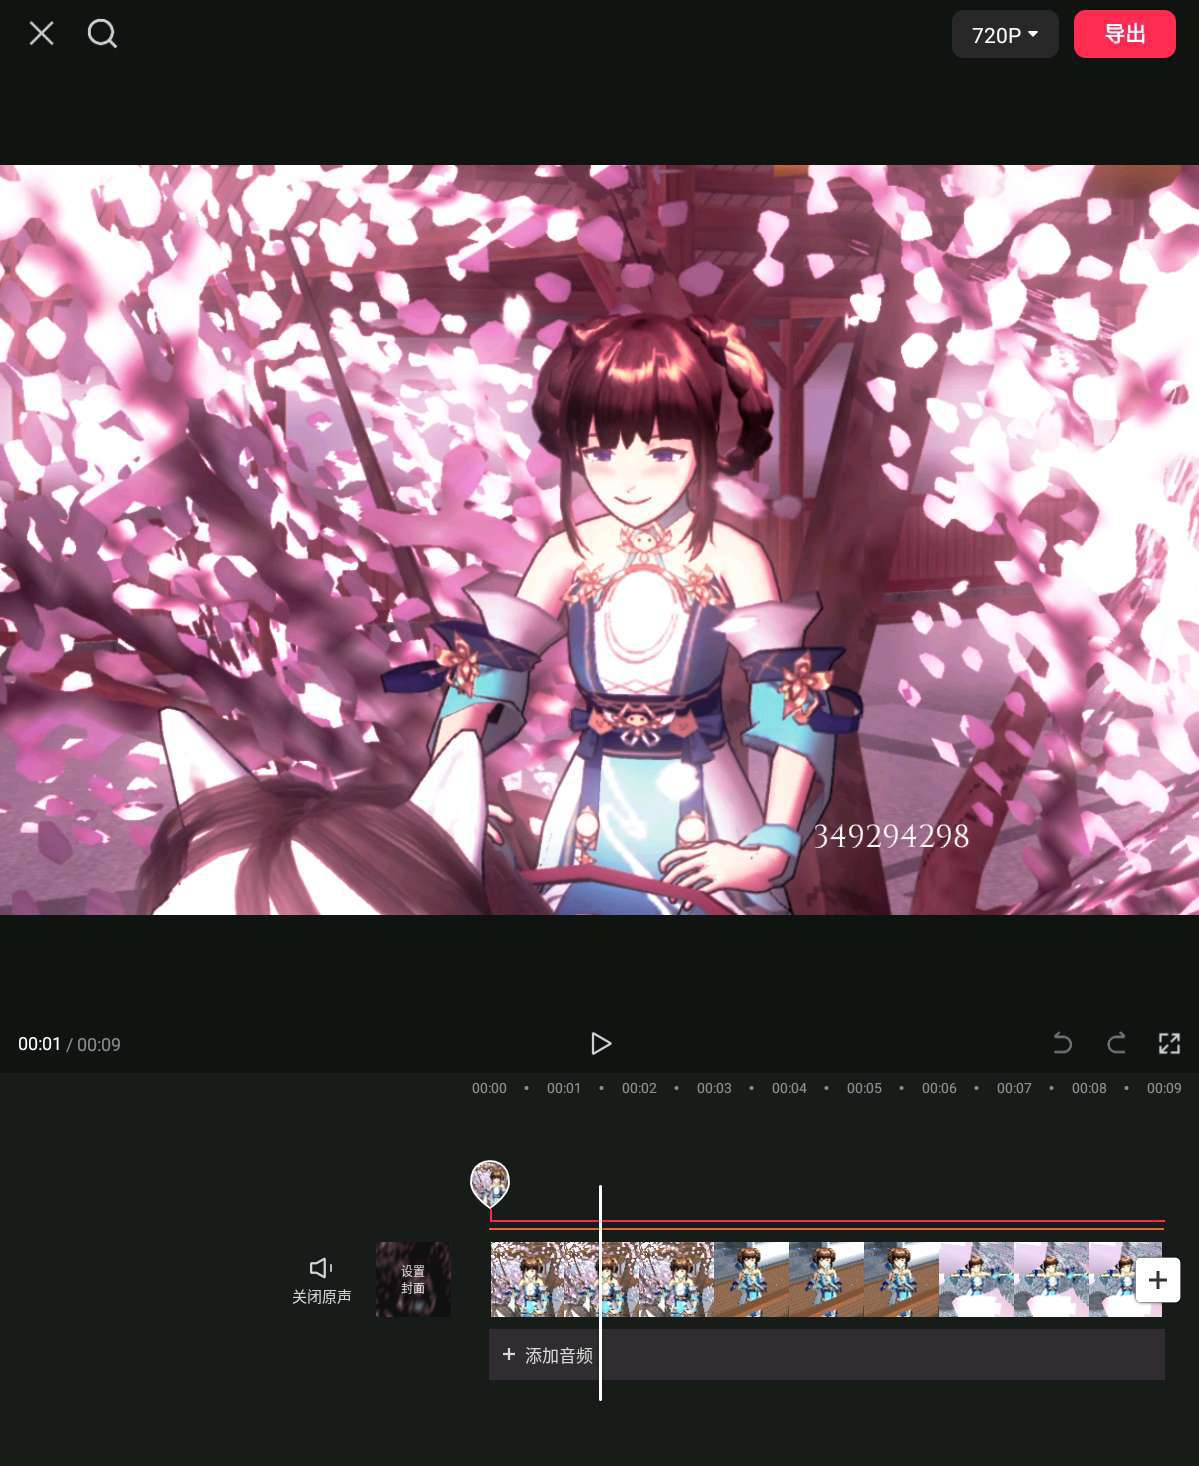Enter fullscreen preview mode

(1169, 1044)
